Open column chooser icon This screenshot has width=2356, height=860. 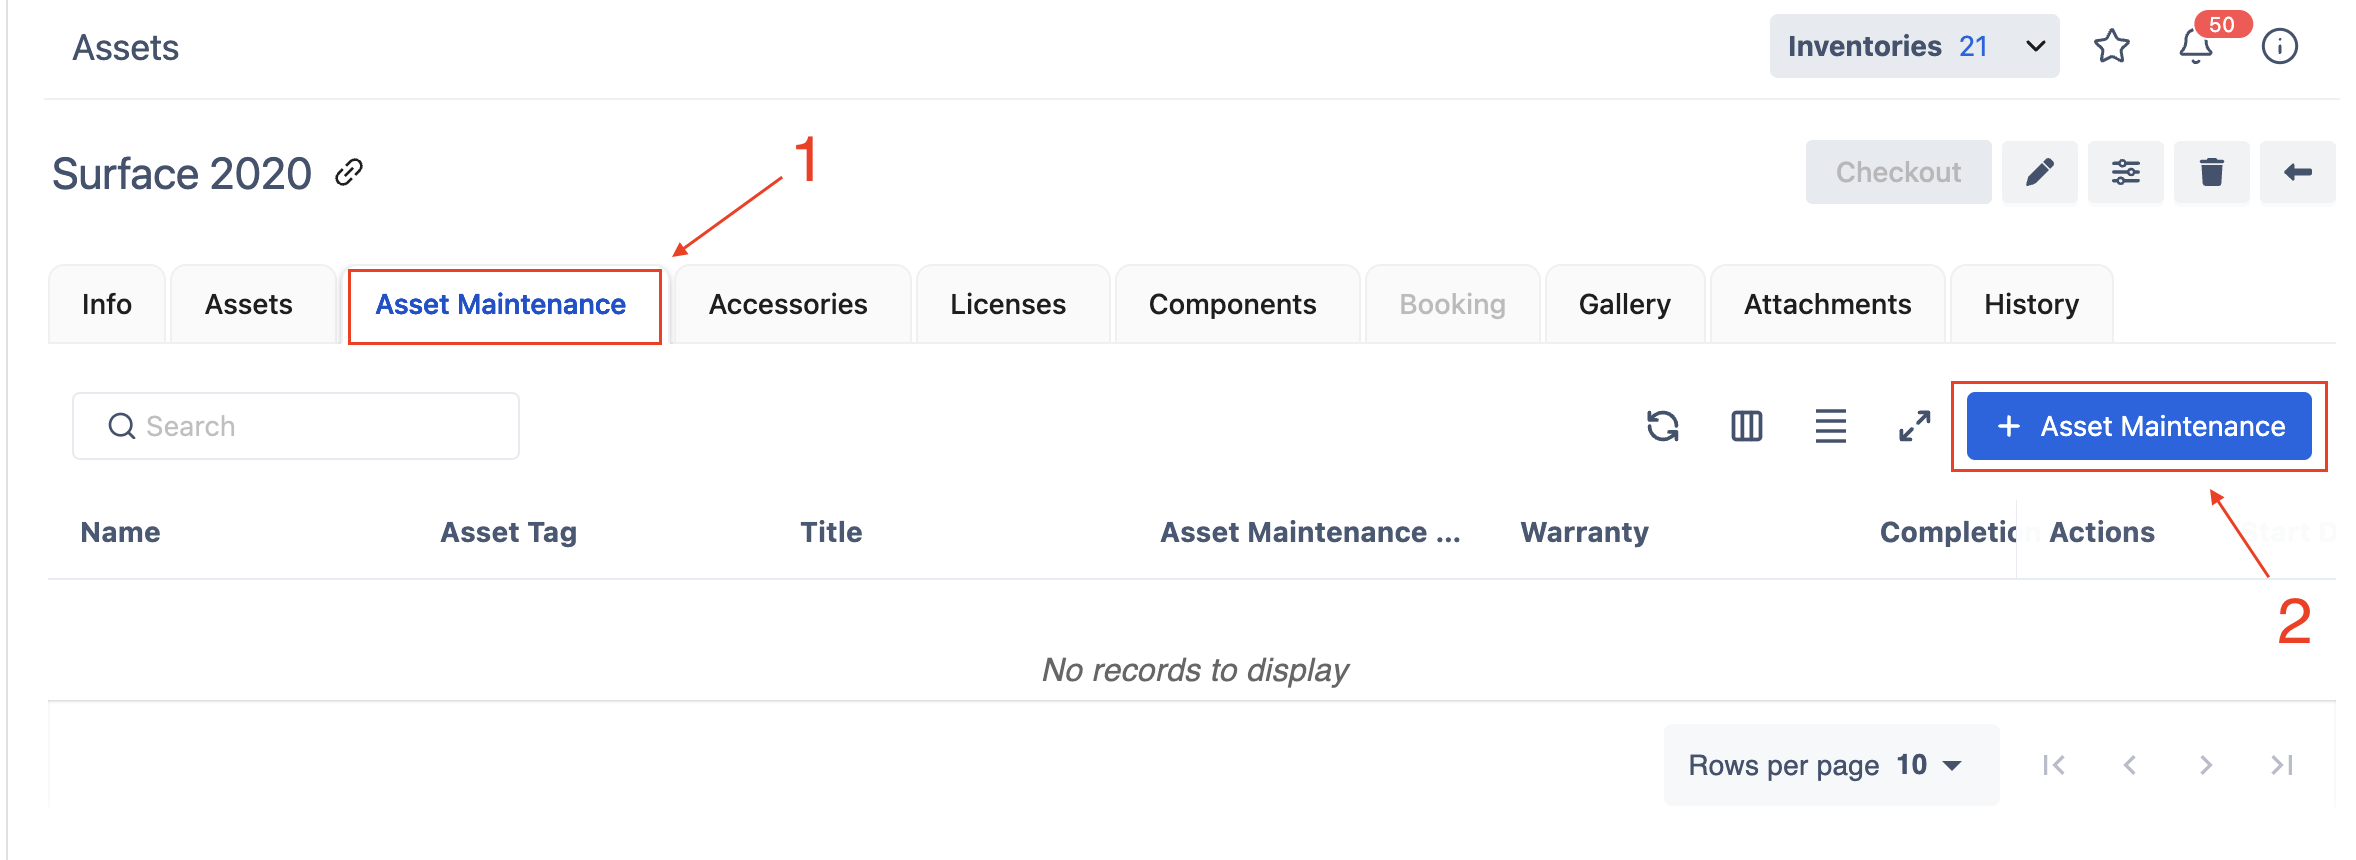point(1746,426)
